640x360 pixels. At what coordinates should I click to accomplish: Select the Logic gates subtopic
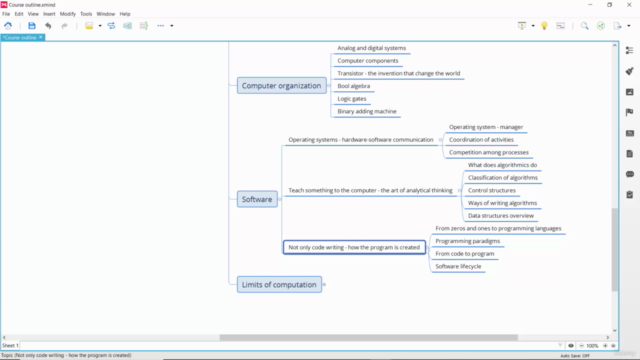point(352,99)
